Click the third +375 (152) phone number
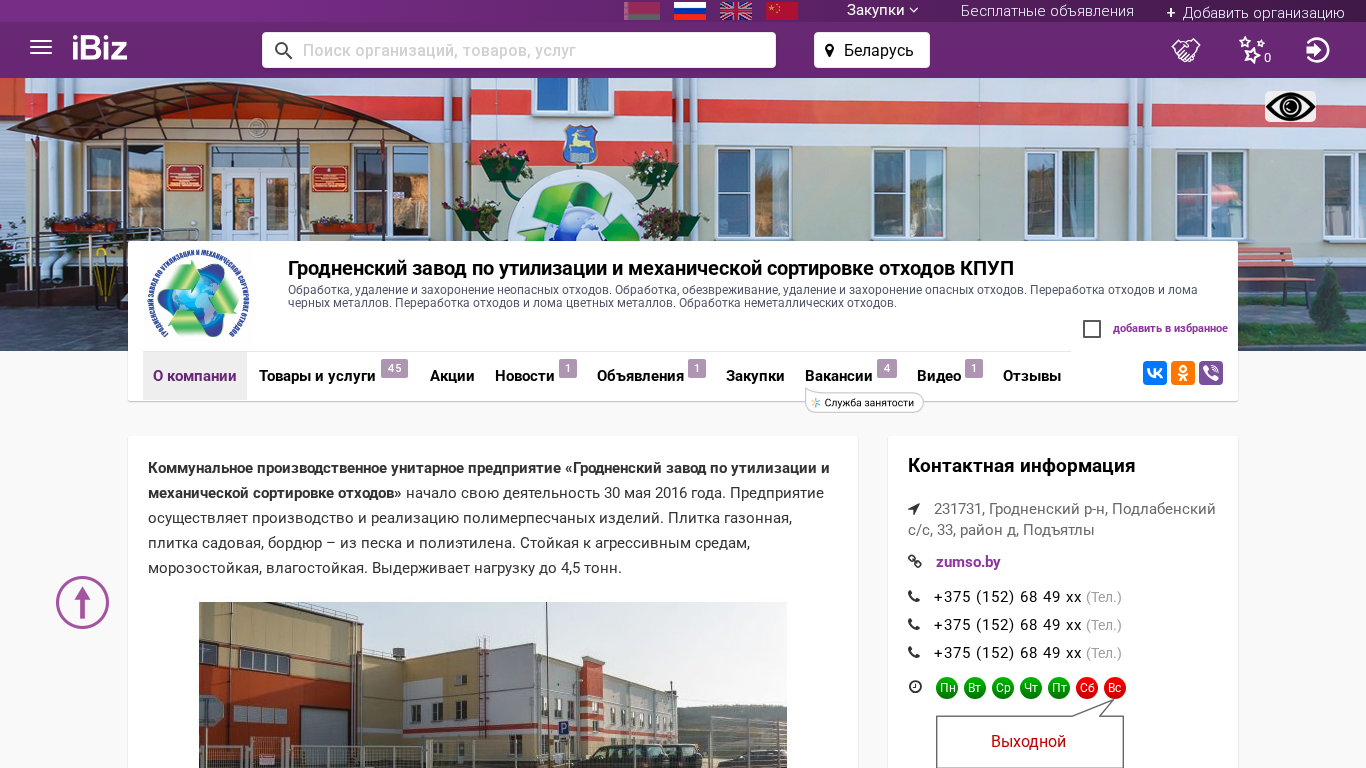 click(x=1007, y=653)
